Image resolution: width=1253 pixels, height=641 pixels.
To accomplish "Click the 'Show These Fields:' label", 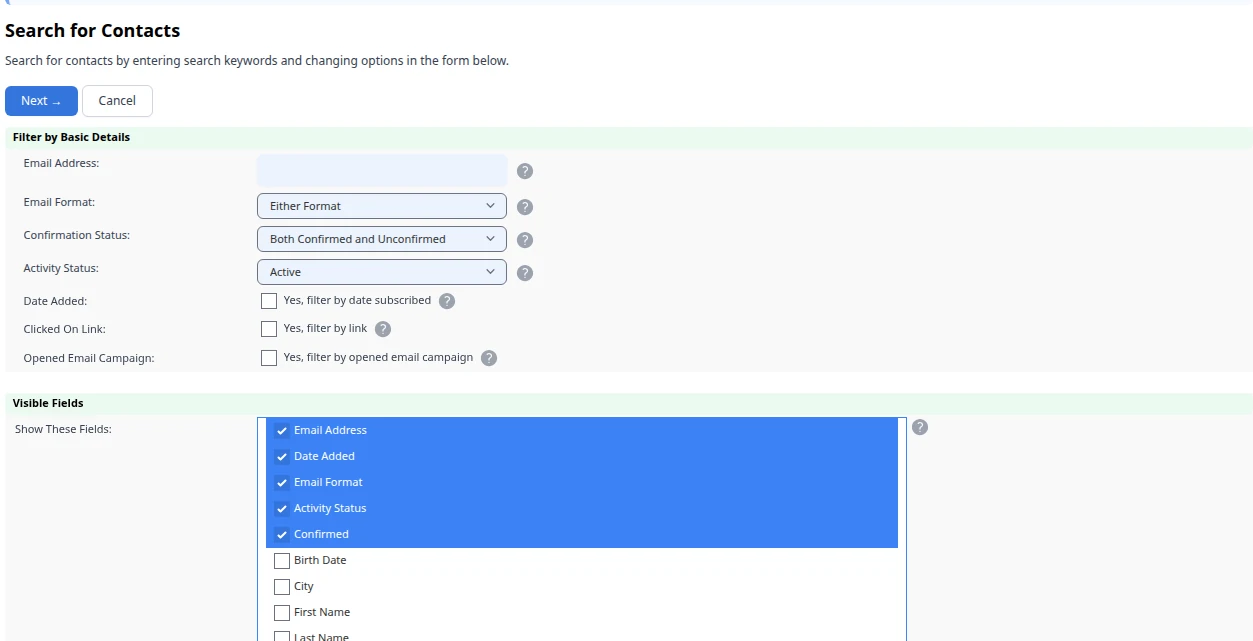I will click(x=63, y=429).
